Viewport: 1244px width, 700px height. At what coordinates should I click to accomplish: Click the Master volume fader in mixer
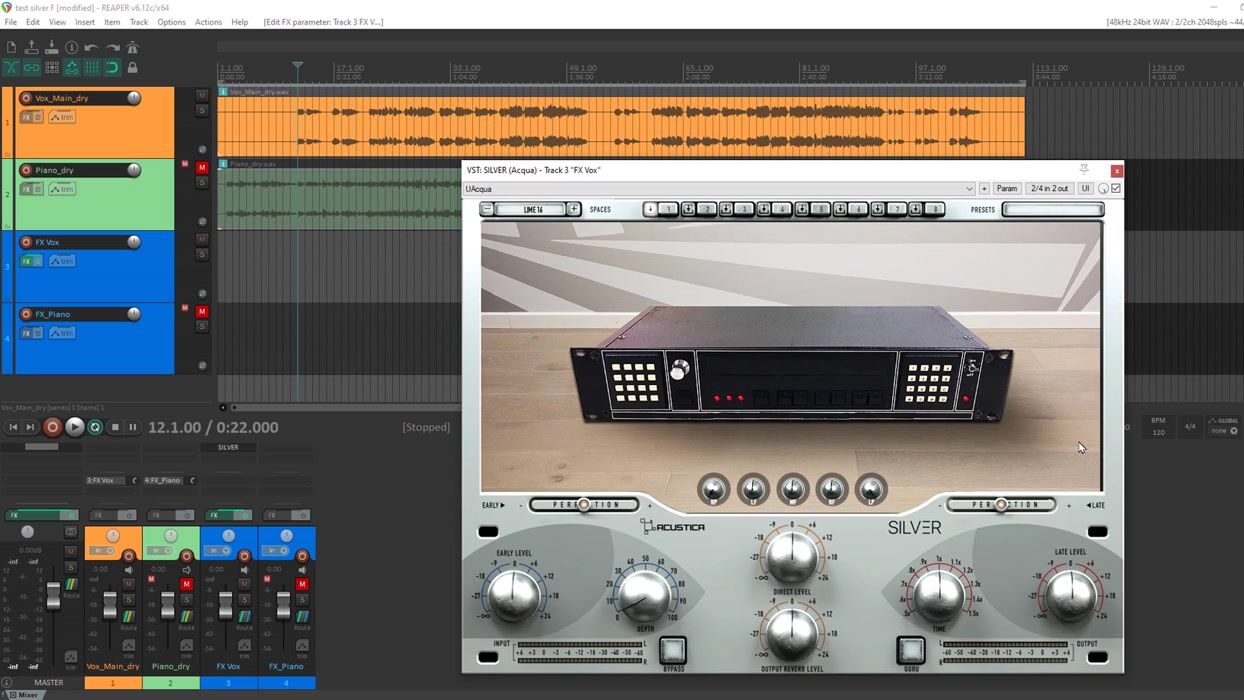53,597
